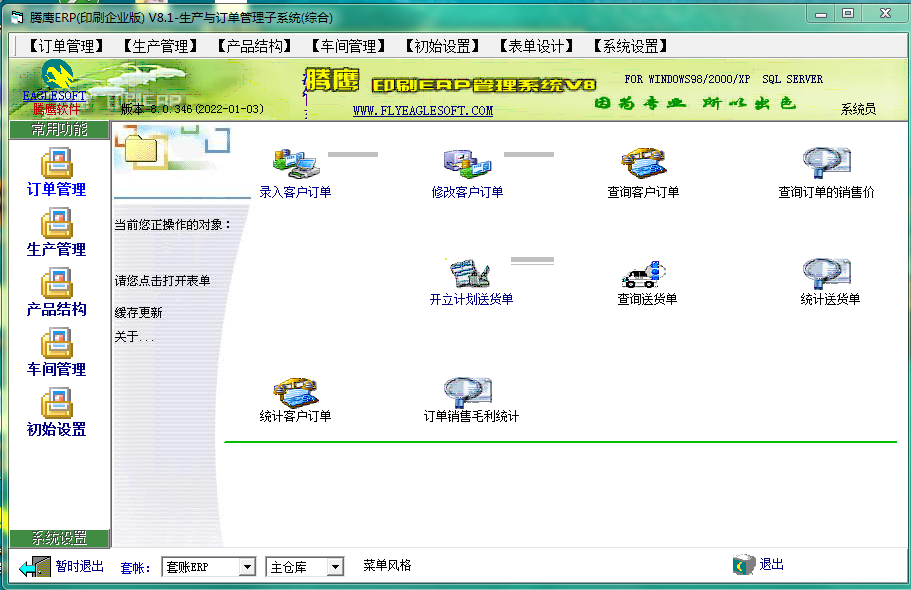Click the 套帐: label
The image size is (911, 590).
(x=135, y=568)
